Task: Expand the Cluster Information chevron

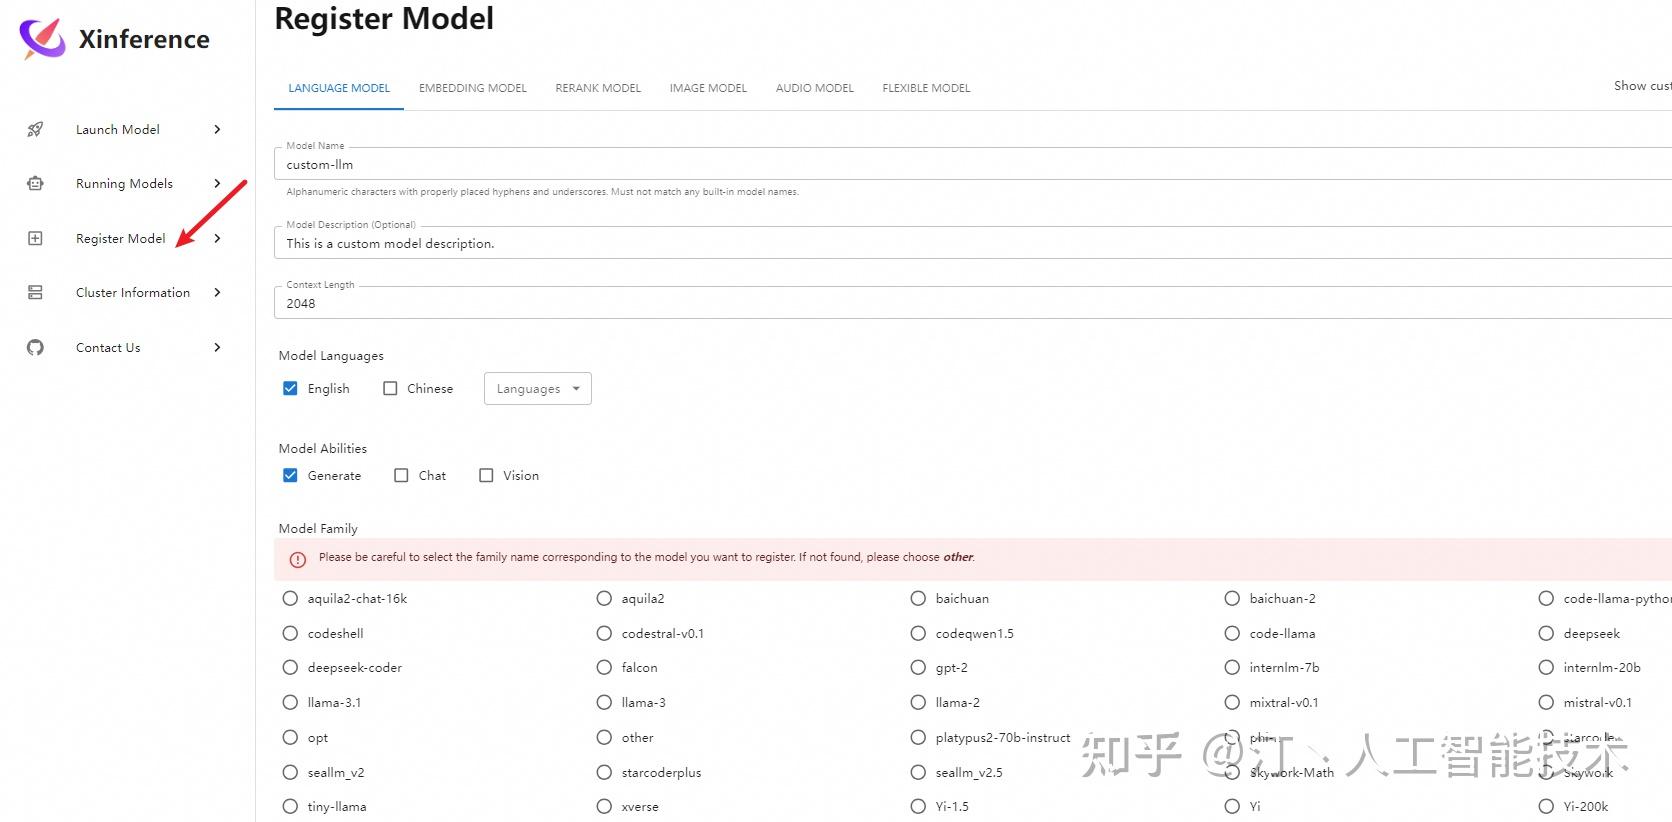Action: point(217,292)
